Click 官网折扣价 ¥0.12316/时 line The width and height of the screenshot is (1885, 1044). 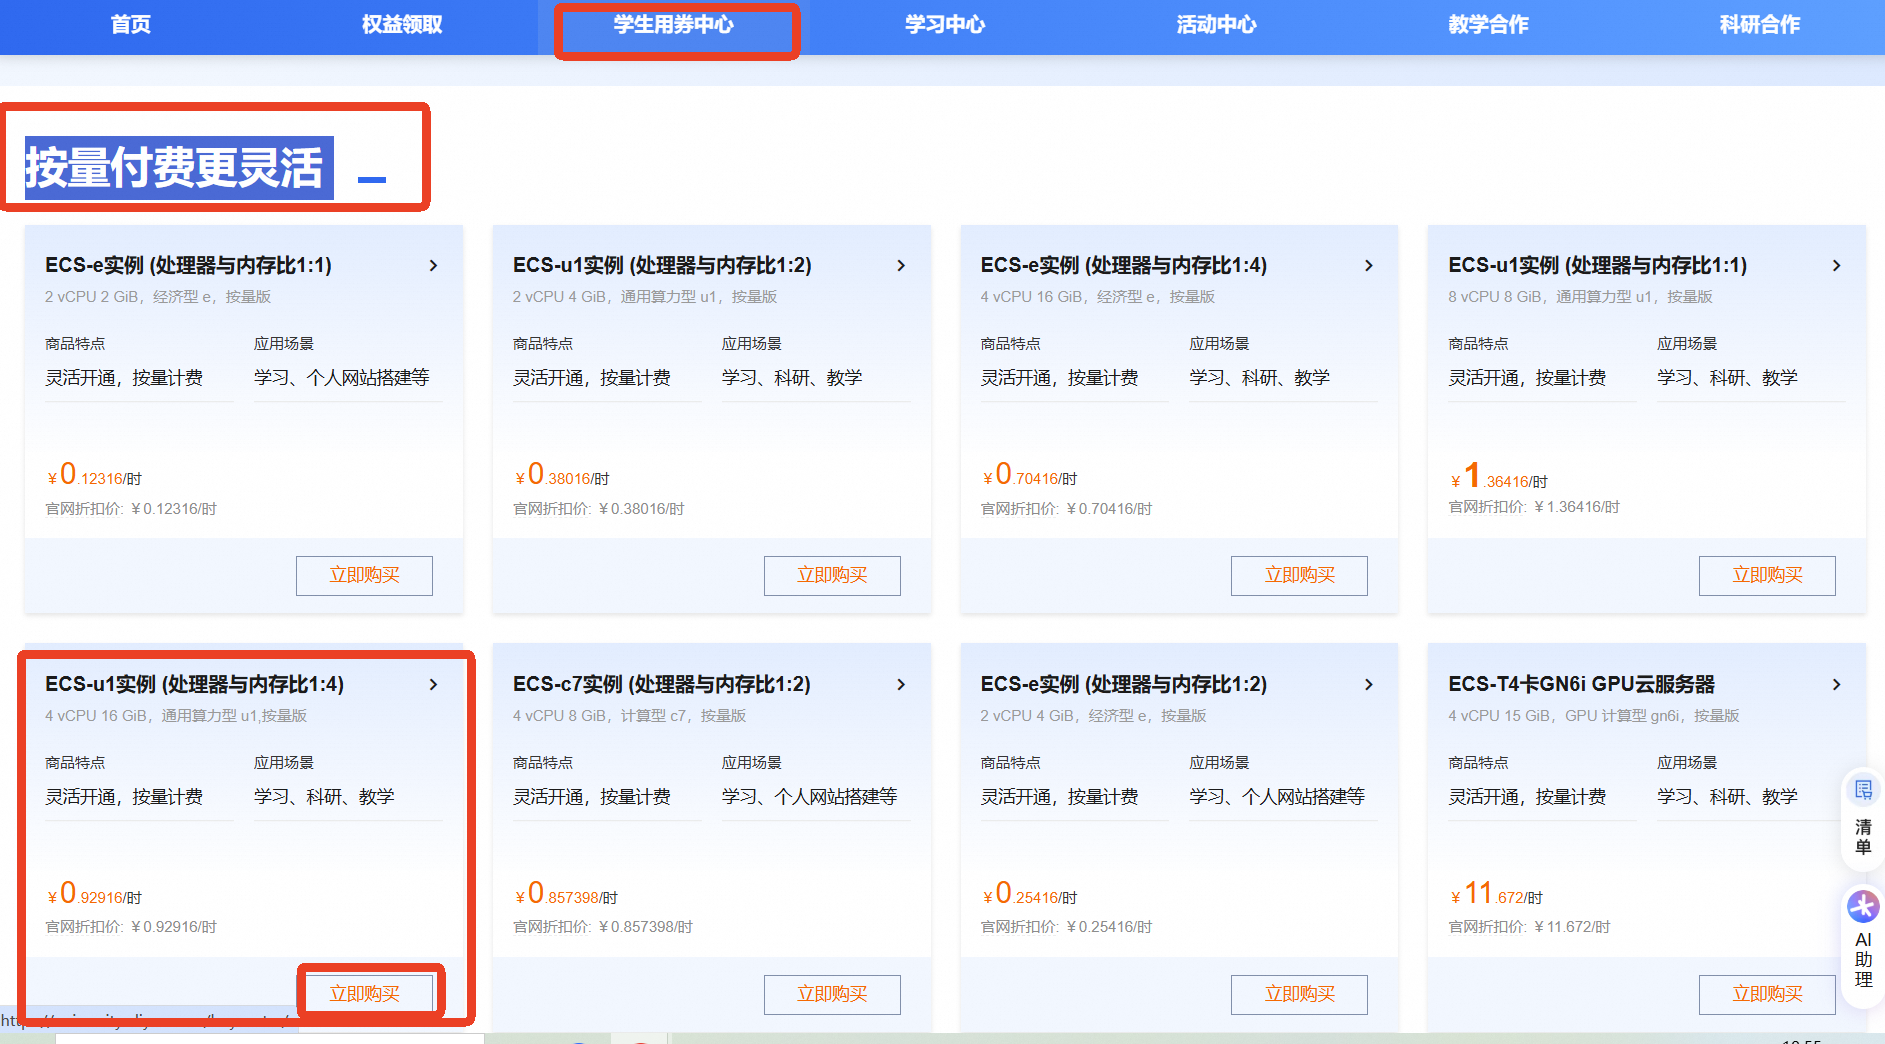coord(131,509)
